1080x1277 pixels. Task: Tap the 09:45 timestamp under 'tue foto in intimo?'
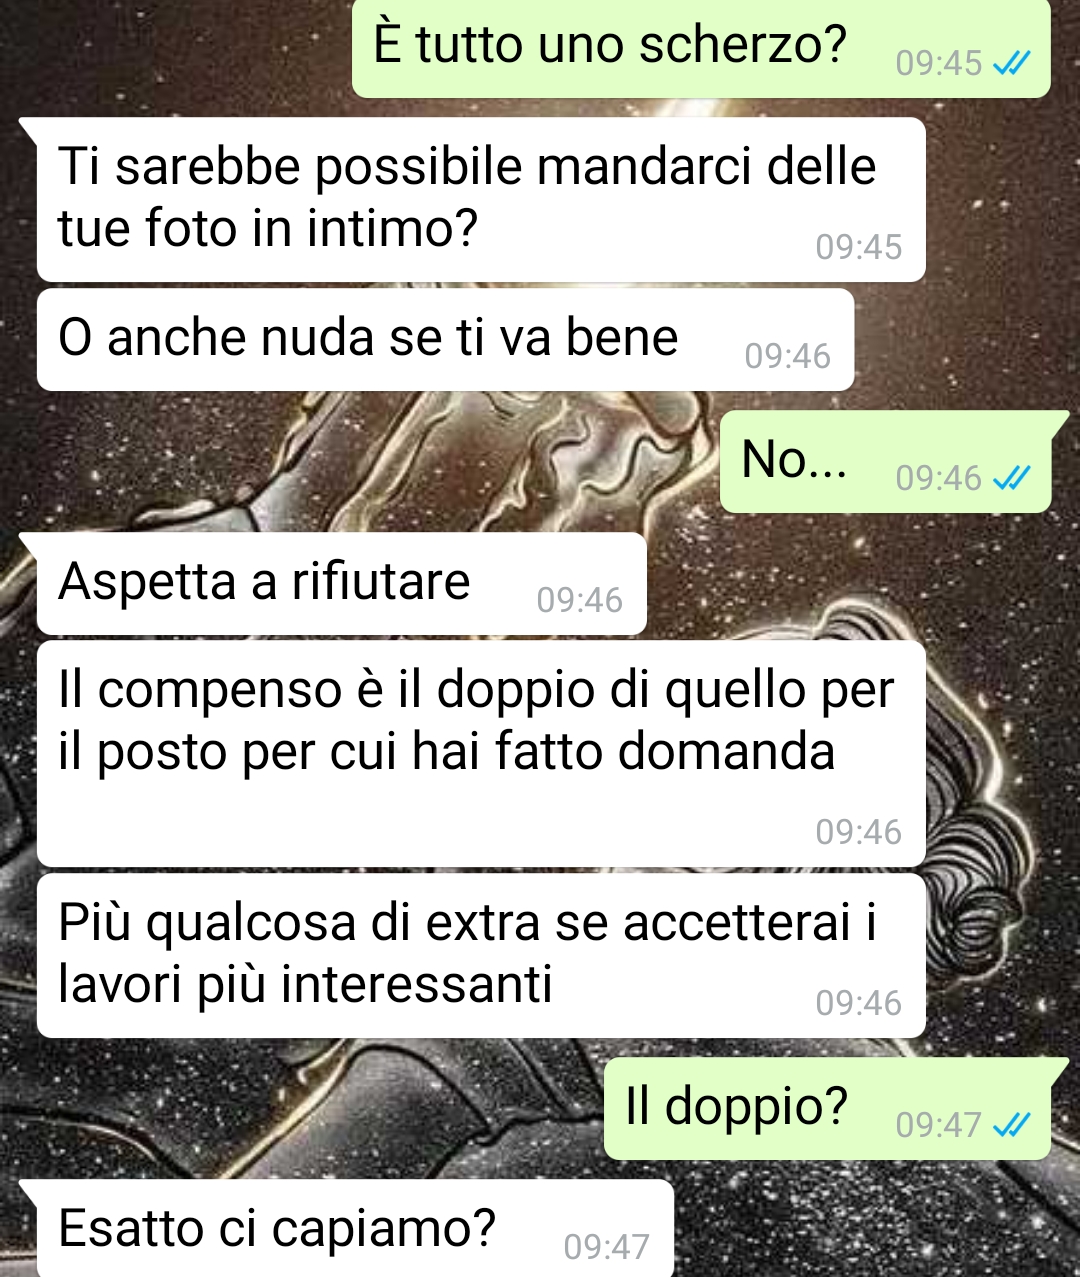pyautogui.click(x=859, y=247)
